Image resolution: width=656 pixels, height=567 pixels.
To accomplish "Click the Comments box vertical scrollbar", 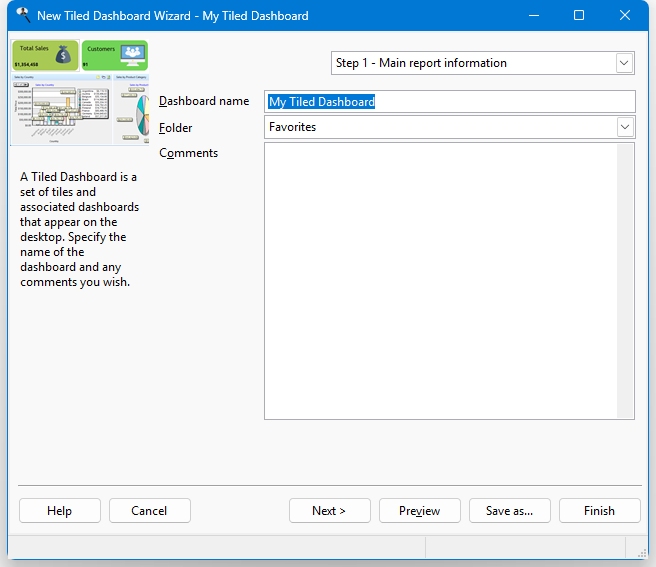I will coord(626,280).
